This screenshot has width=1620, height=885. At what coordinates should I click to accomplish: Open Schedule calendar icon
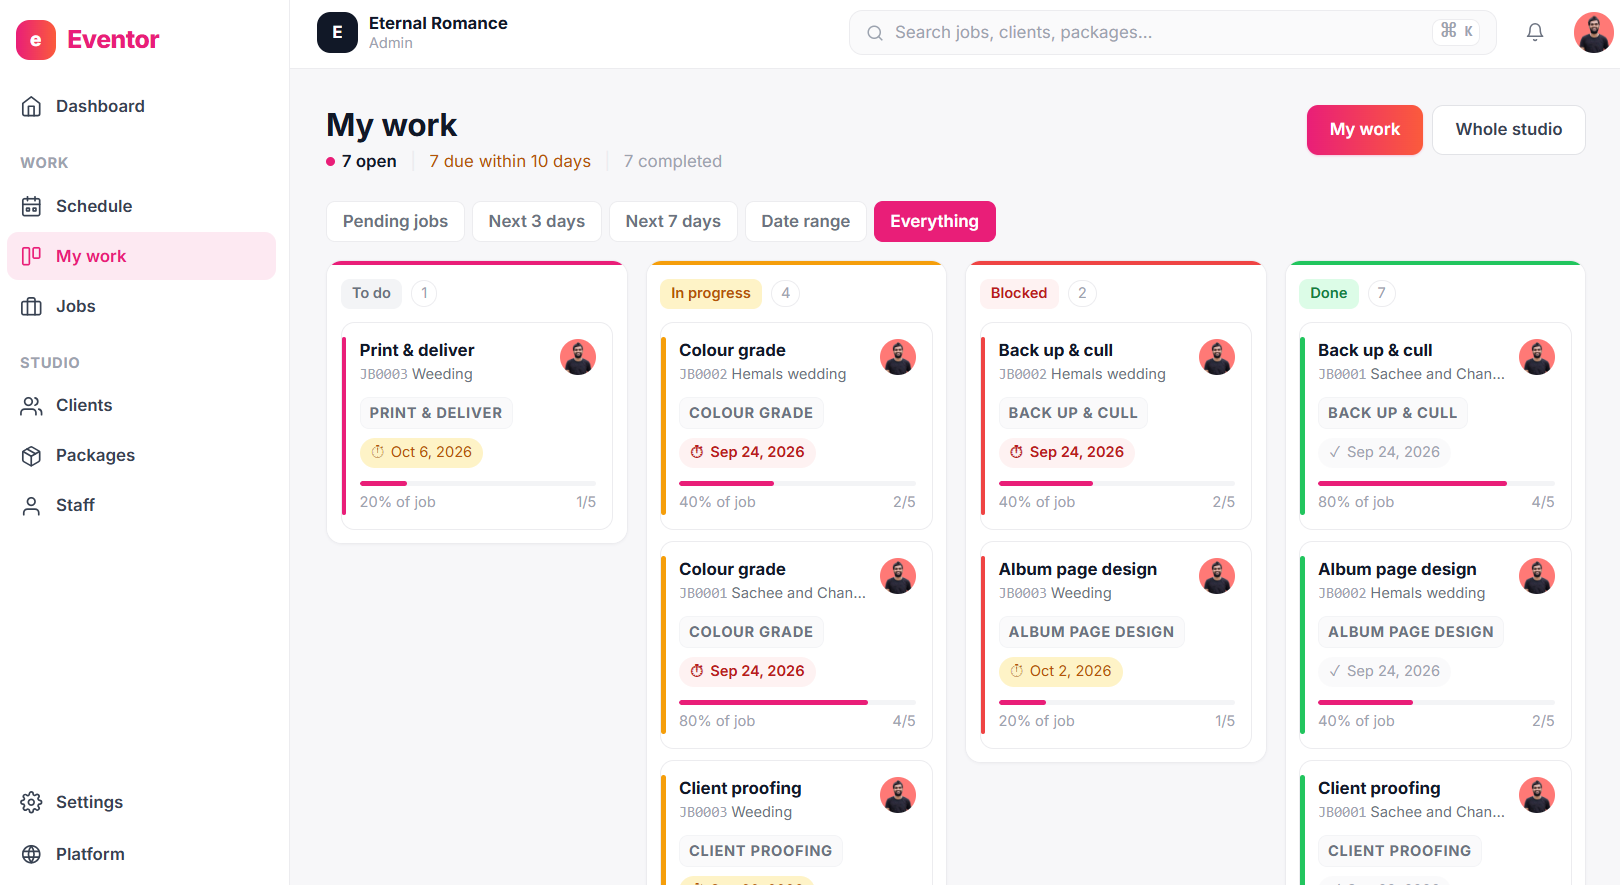(x=32, y=206)
